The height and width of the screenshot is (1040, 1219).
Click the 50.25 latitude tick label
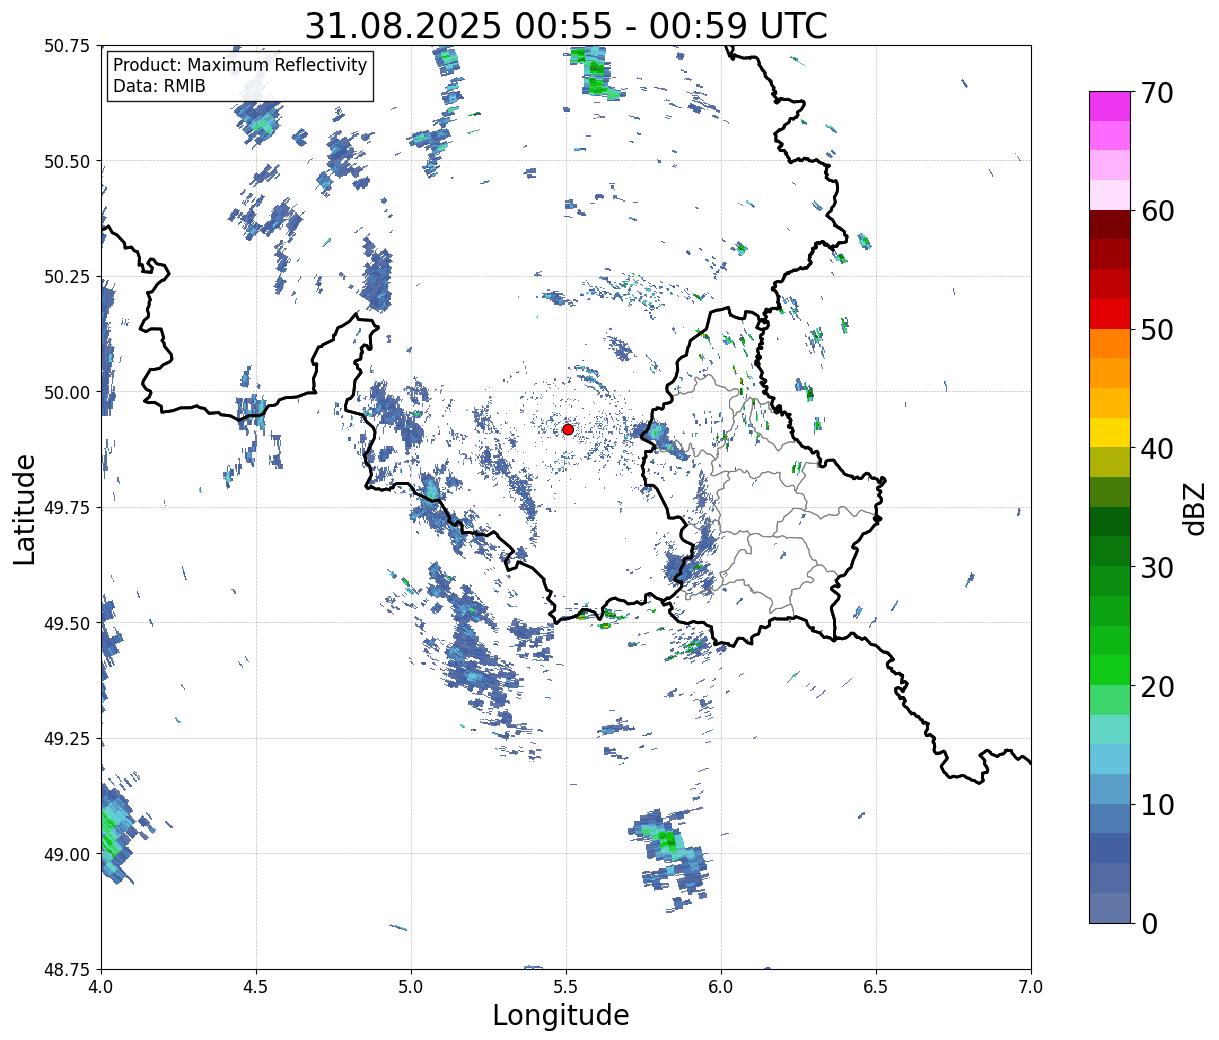pyautogui.click(x=67, y=277)
